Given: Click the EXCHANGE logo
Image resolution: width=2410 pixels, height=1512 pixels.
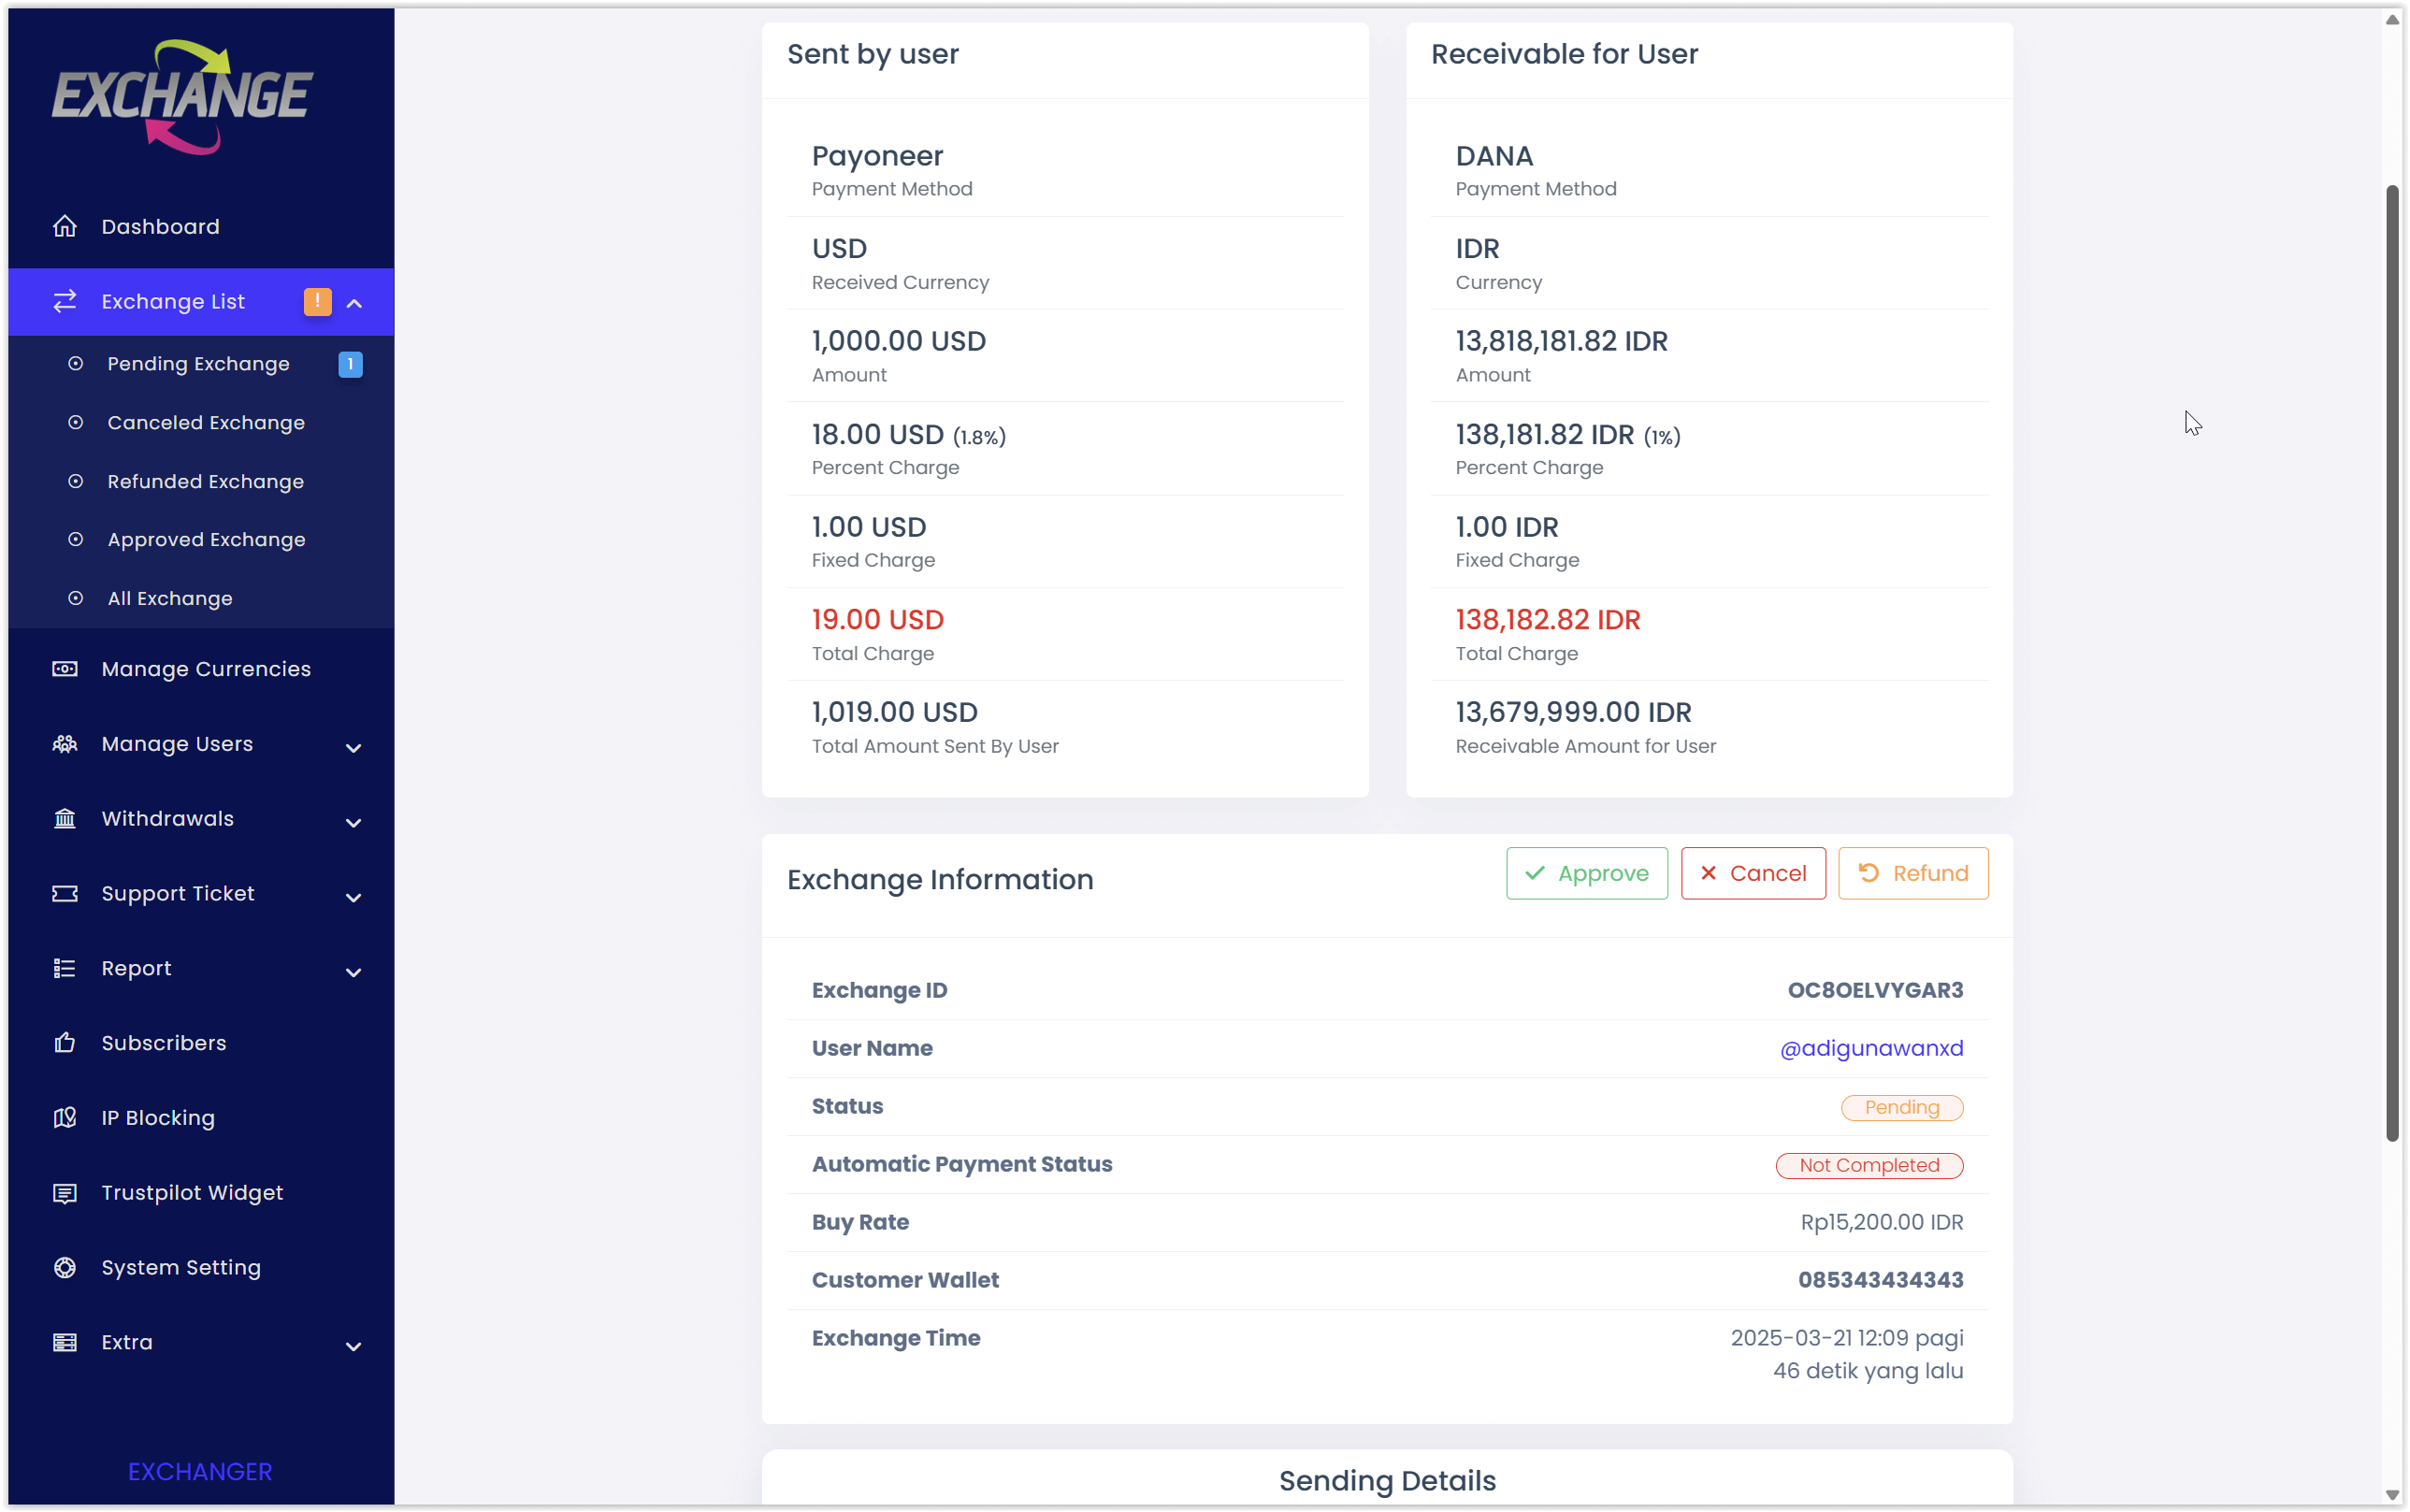Looking at the screenshot, I should coord(183,96).
